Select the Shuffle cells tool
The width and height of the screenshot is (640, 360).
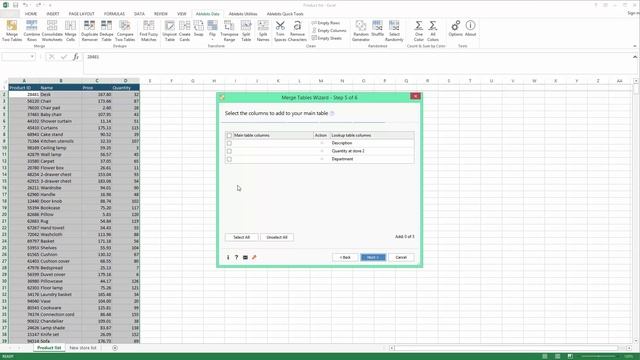[x=378, y=29]
